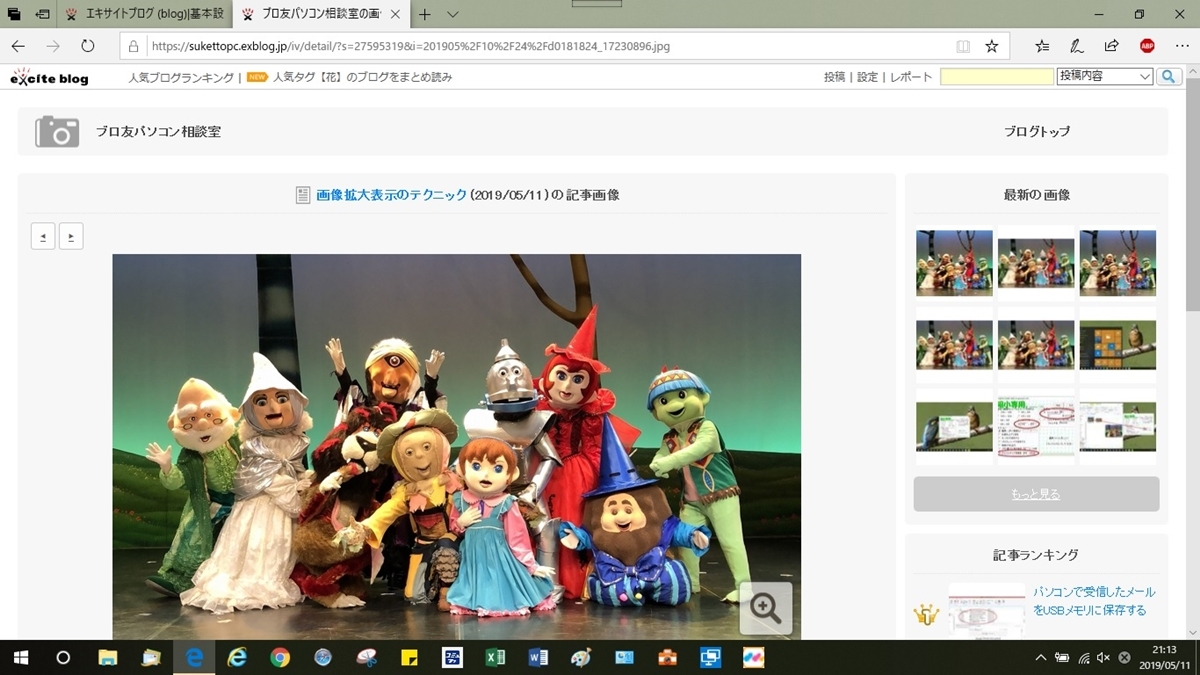Screen dimensions: 1200x675
Task: Open Cortana search circle on taskbar
Action: 63,658
